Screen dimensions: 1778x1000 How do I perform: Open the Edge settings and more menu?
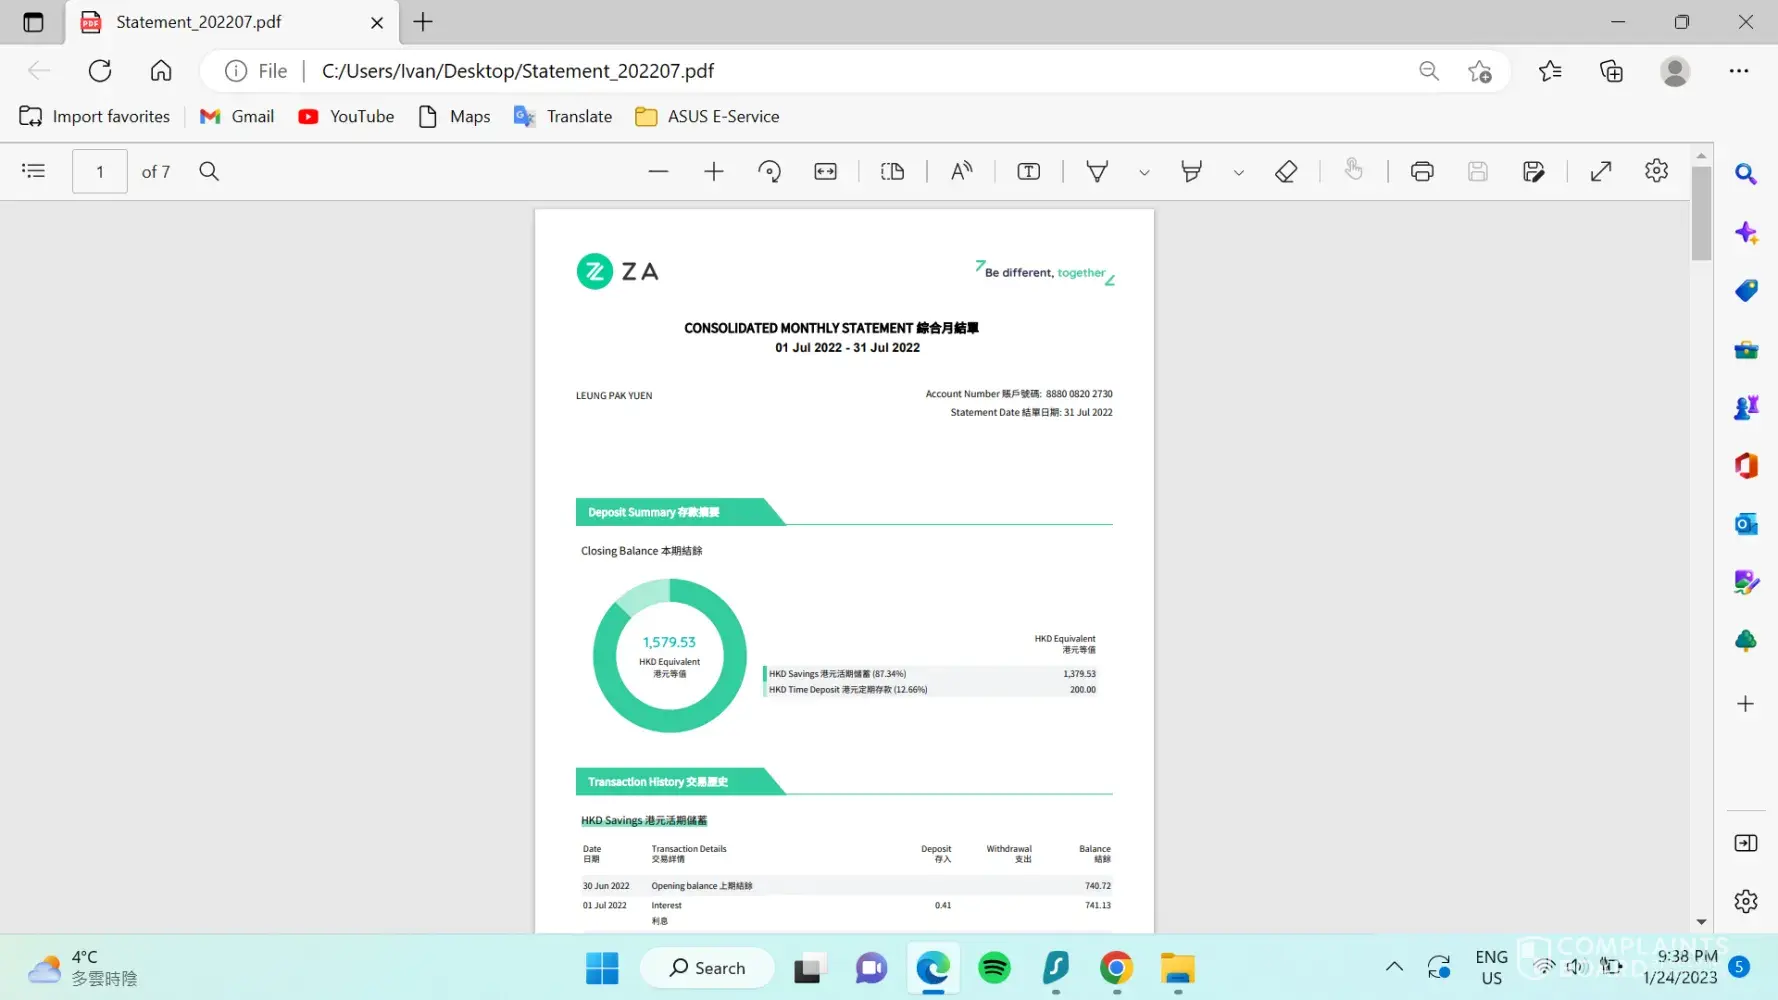pyautogui.click(x=1738, y=71)
